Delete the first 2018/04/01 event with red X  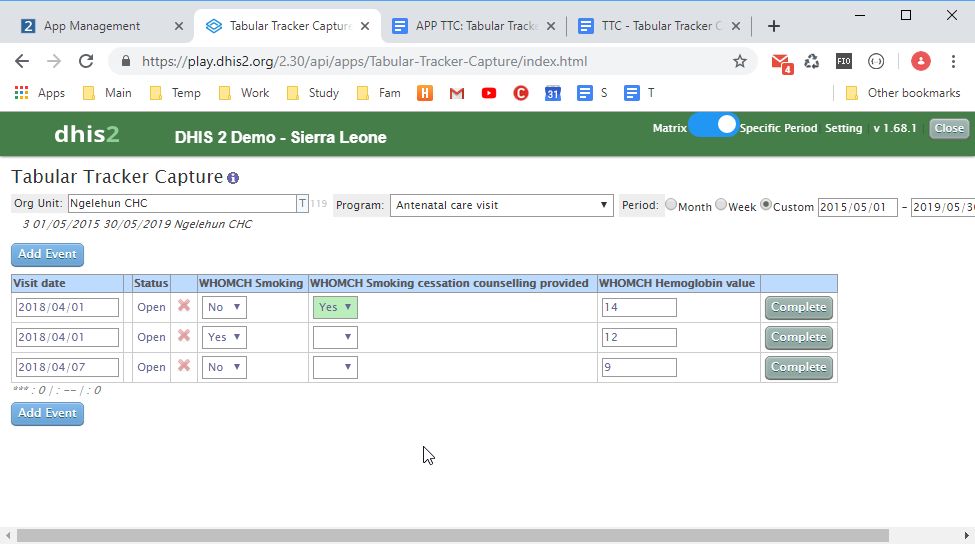click(x=184, y=306)
